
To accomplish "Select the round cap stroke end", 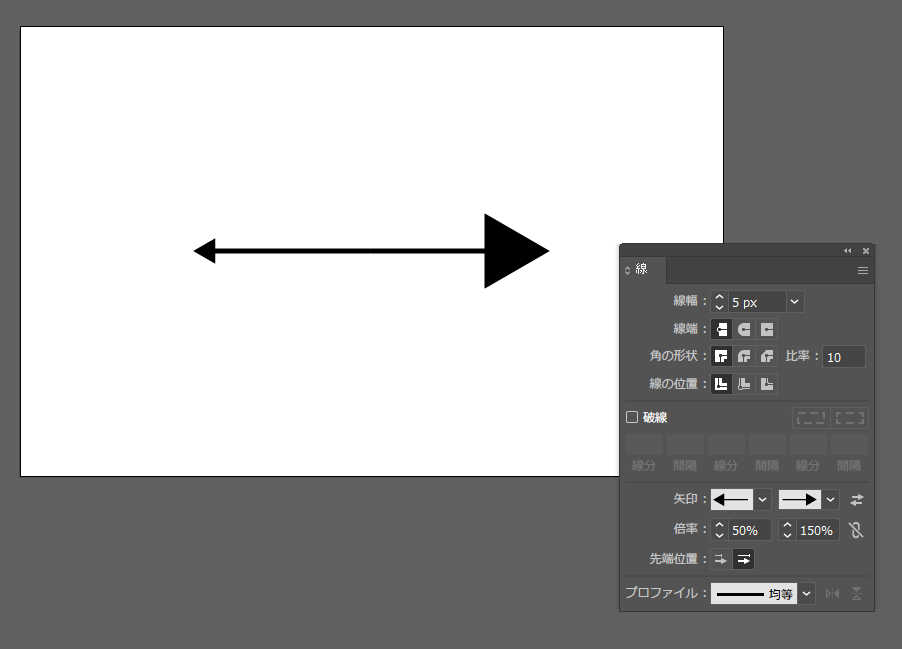I will 744,329.
